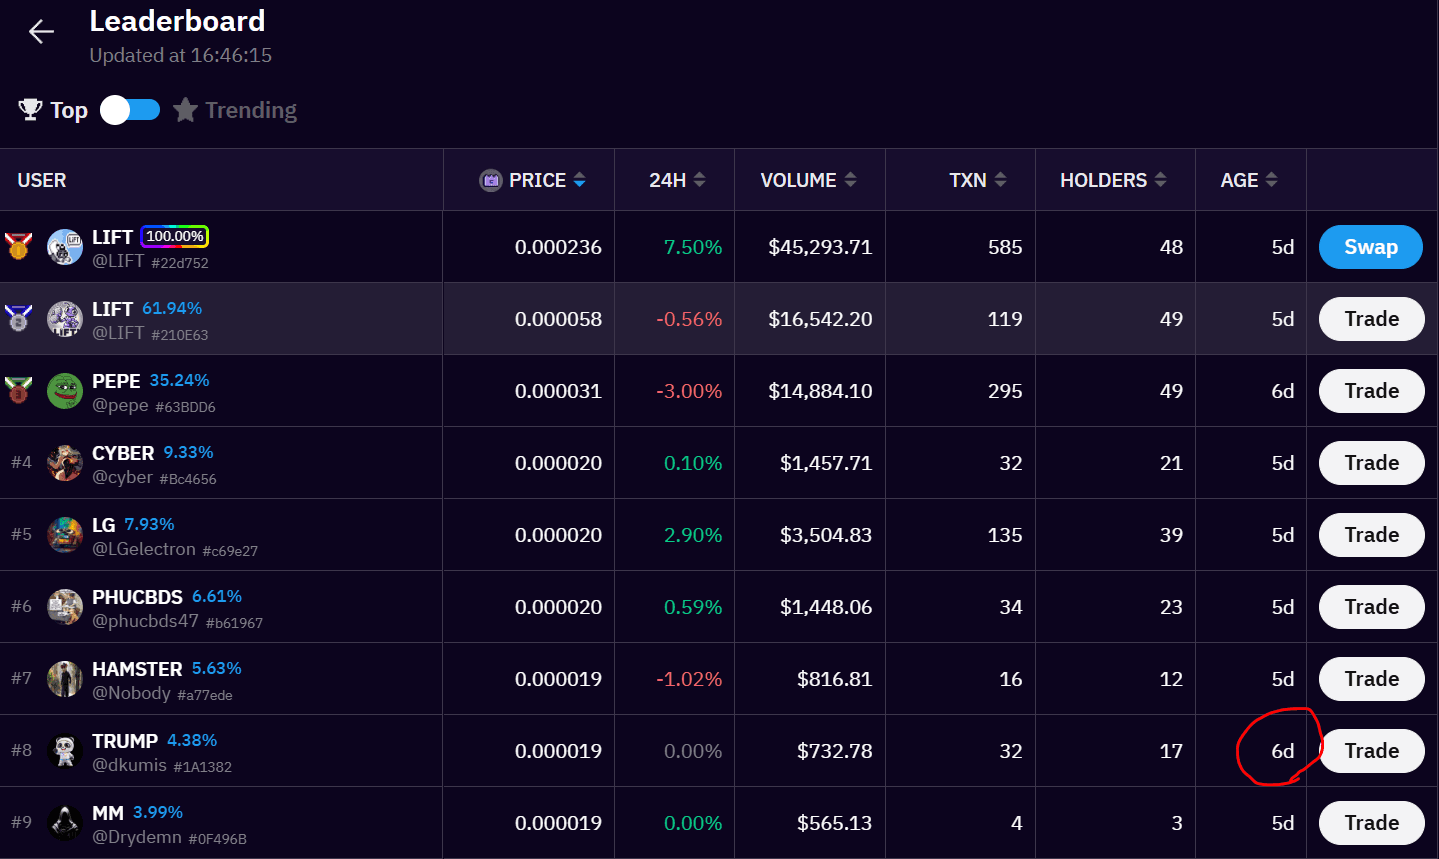Click the MM hooded avatar
This screenshot has height=859, width=1439.
pyautogui.click(x=65, y=823)
